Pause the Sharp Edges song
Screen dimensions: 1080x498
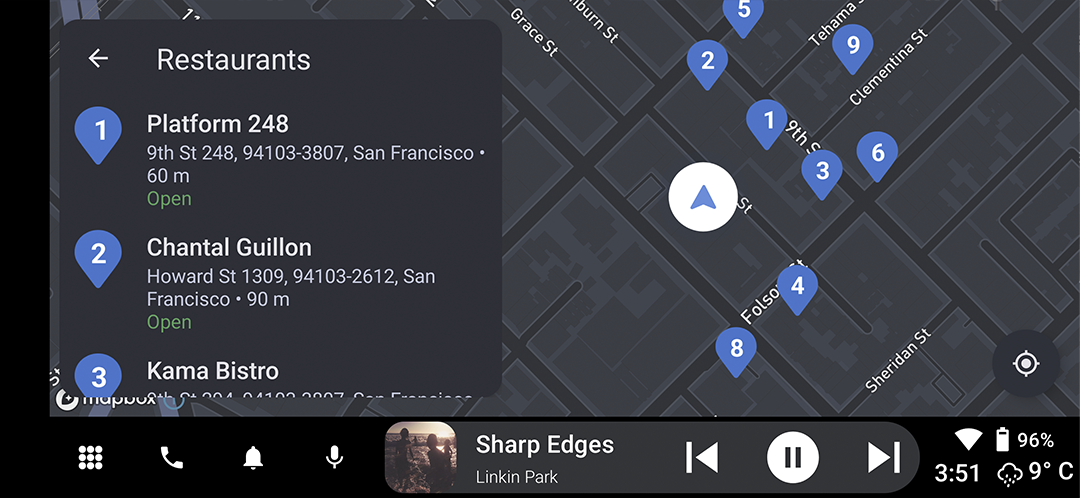pyautogui.click(x=793, y=457)
